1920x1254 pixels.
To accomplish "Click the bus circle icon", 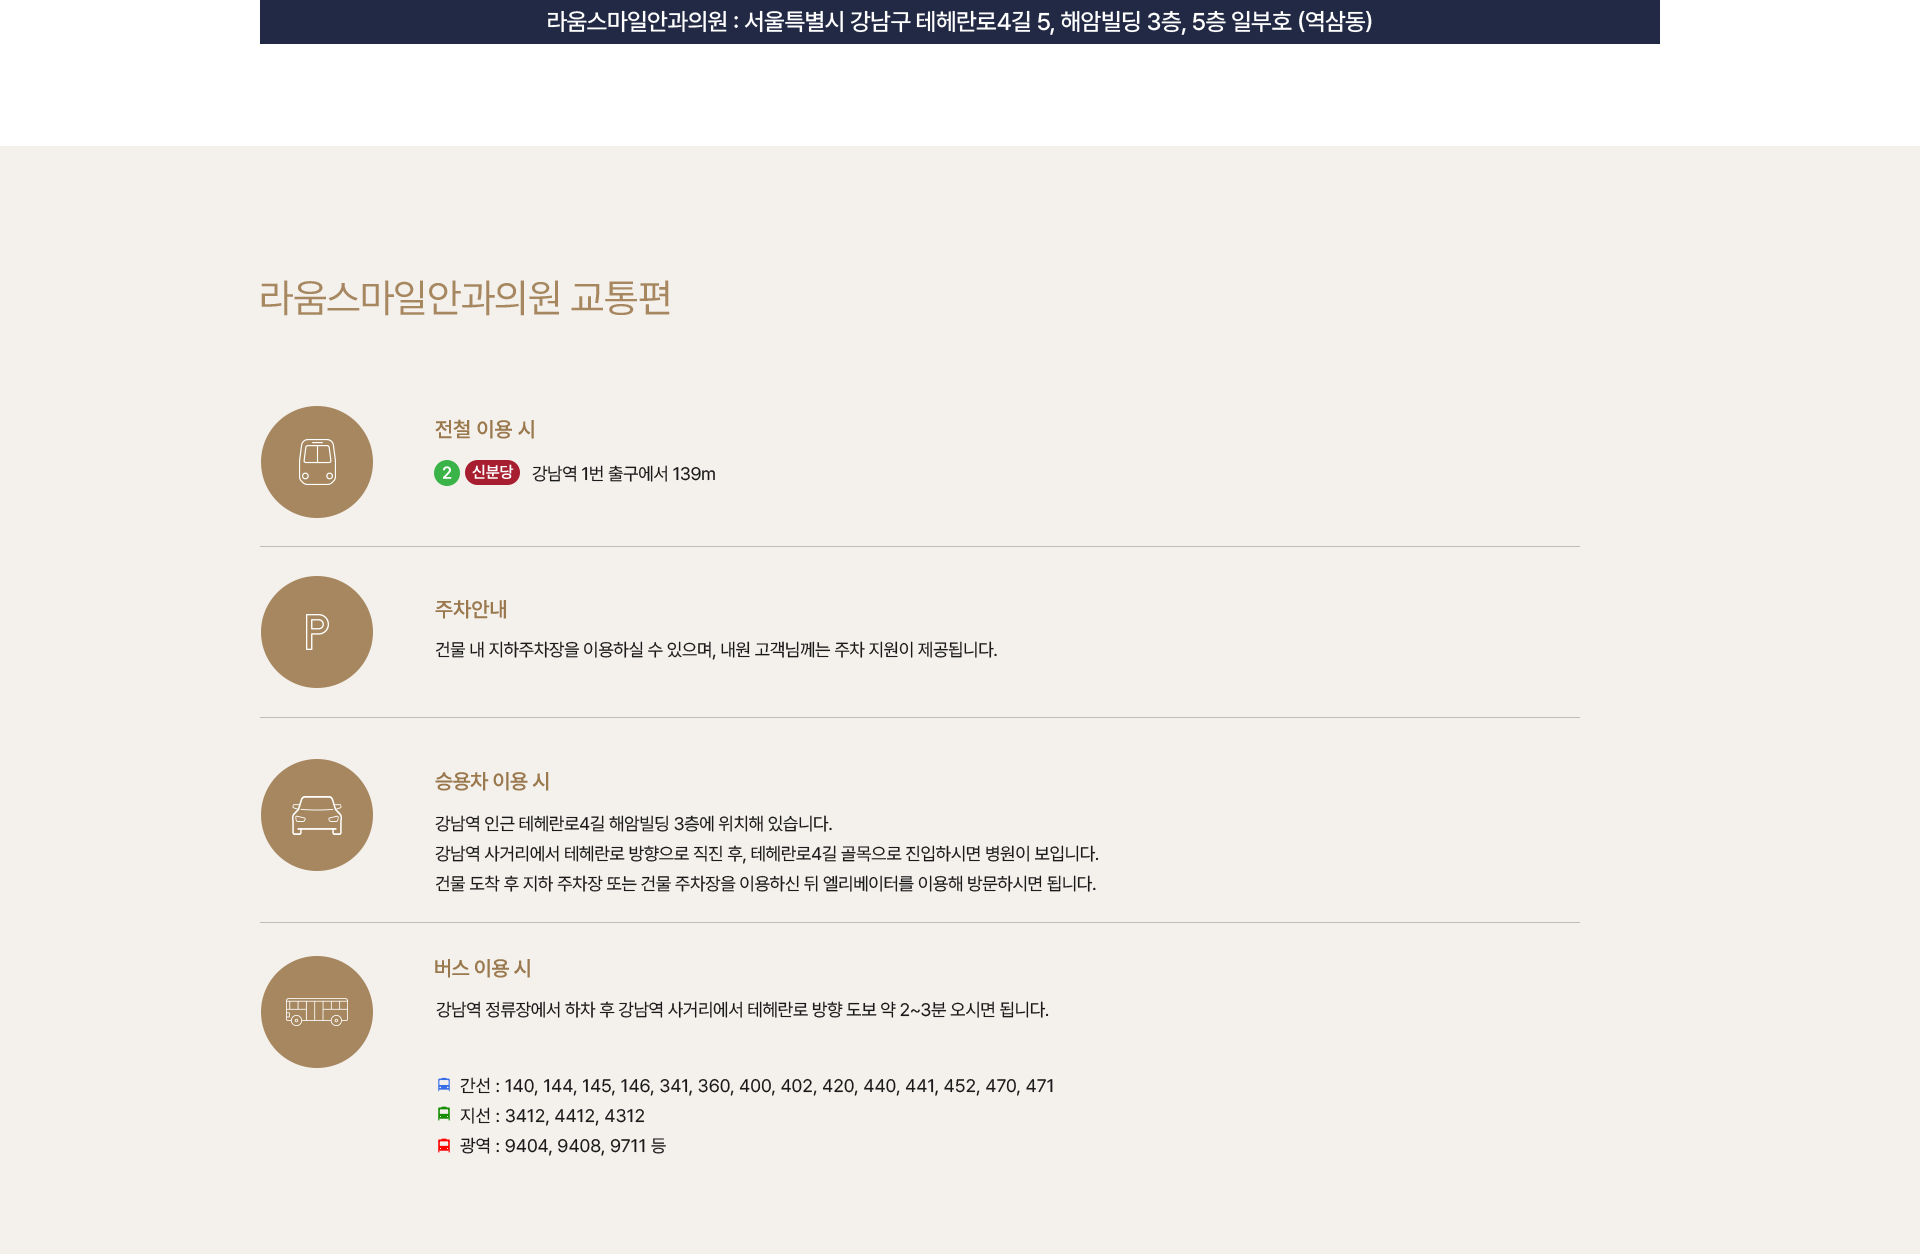I will [x=317, y=1012].
